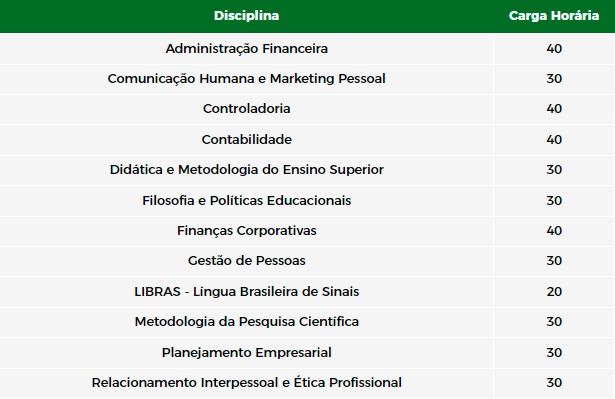Click the Contabilidade discipline cell

(246, 140)
